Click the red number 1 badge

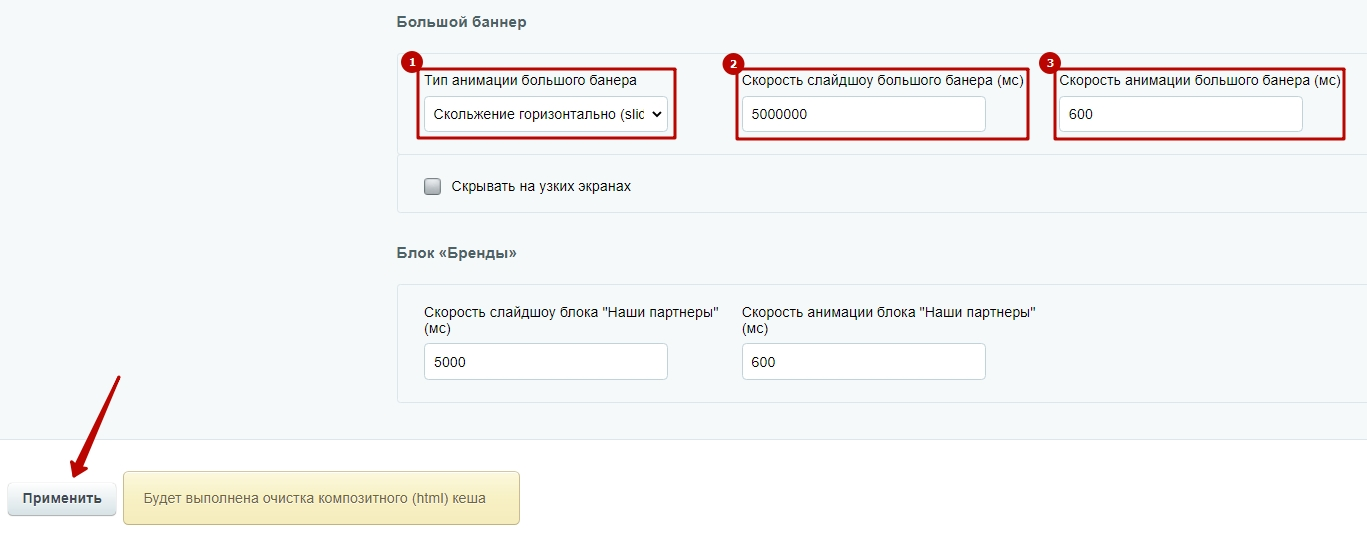point(411,63)
